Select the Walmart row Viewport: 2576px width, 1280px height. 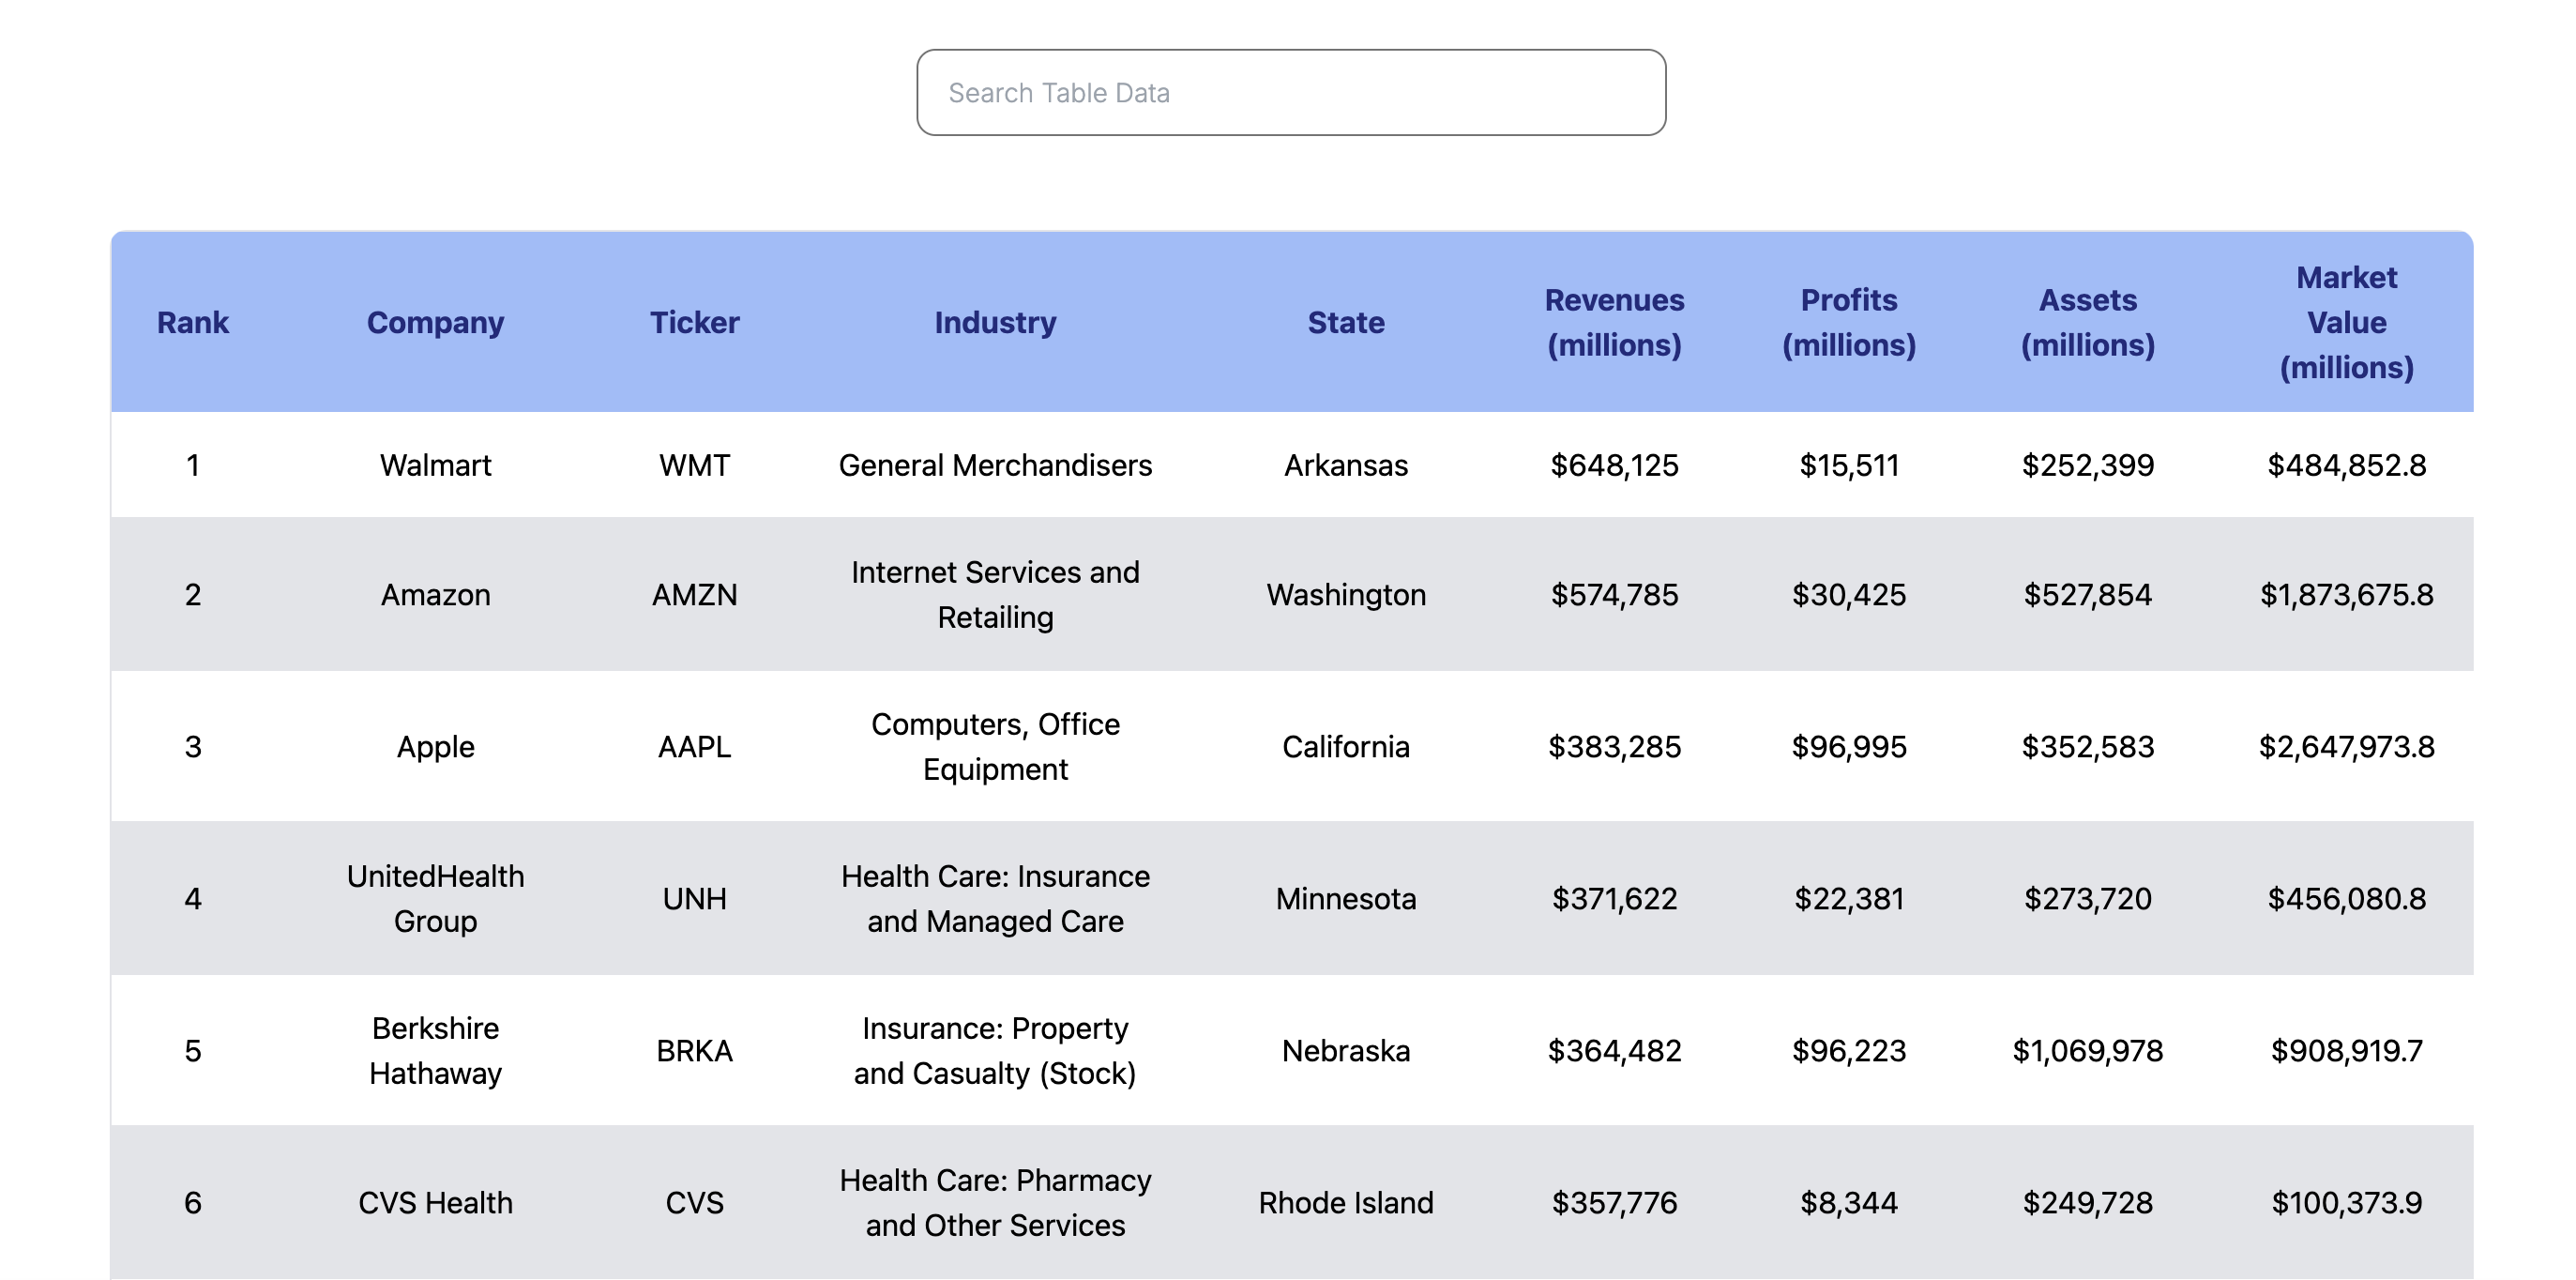436,464
